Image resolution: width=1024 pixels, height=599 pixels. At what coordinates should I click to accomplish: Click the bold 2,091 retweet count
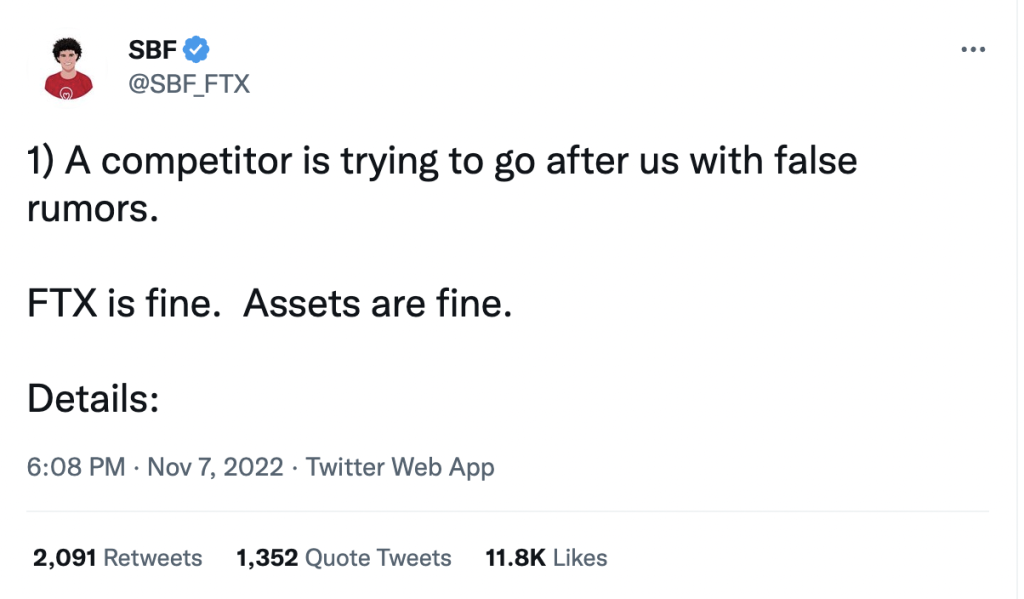coord(65,558)
